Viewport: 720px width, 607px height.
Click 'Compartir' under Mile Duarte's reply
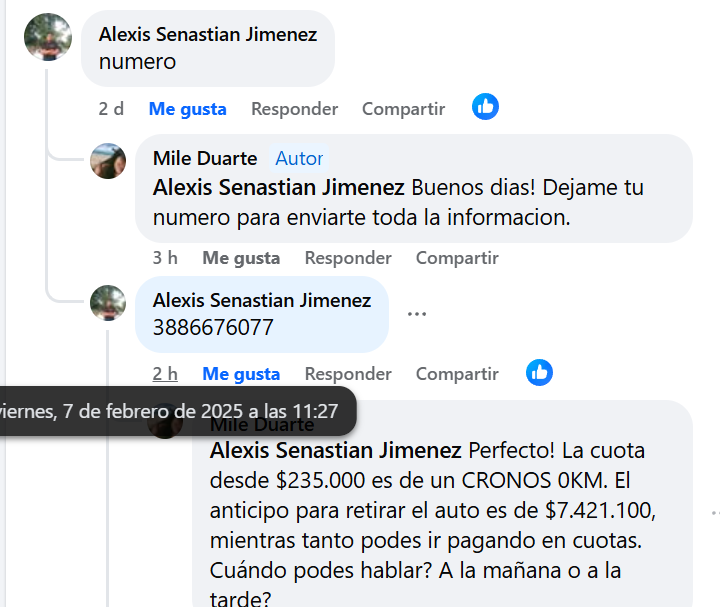457,258
